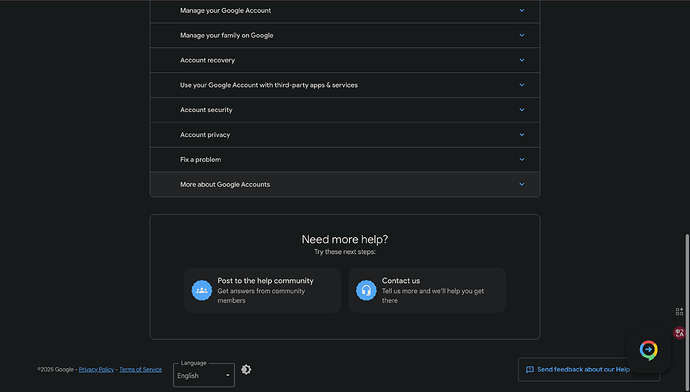
Task: Click the grid-plus widget icon
Action: click(679, 311)
